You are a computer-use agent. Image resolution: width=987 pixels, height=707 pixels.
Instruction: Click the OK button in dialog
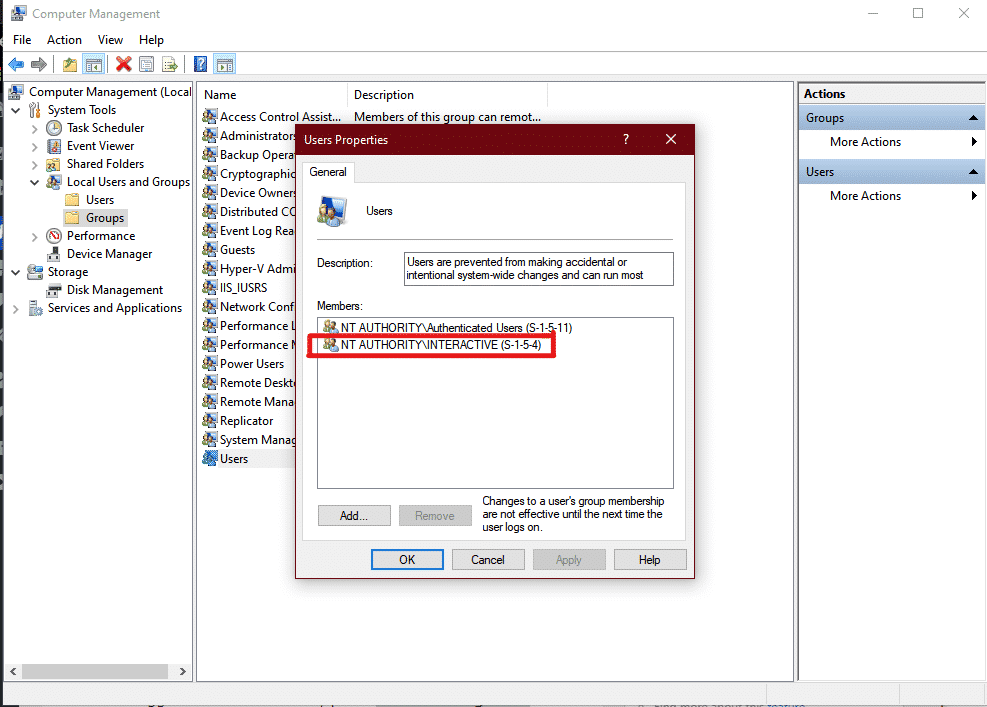[x=407, y=560]
